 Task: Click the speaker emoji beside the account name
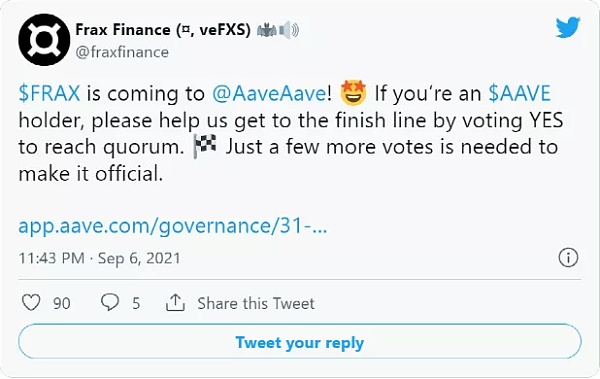289,31
